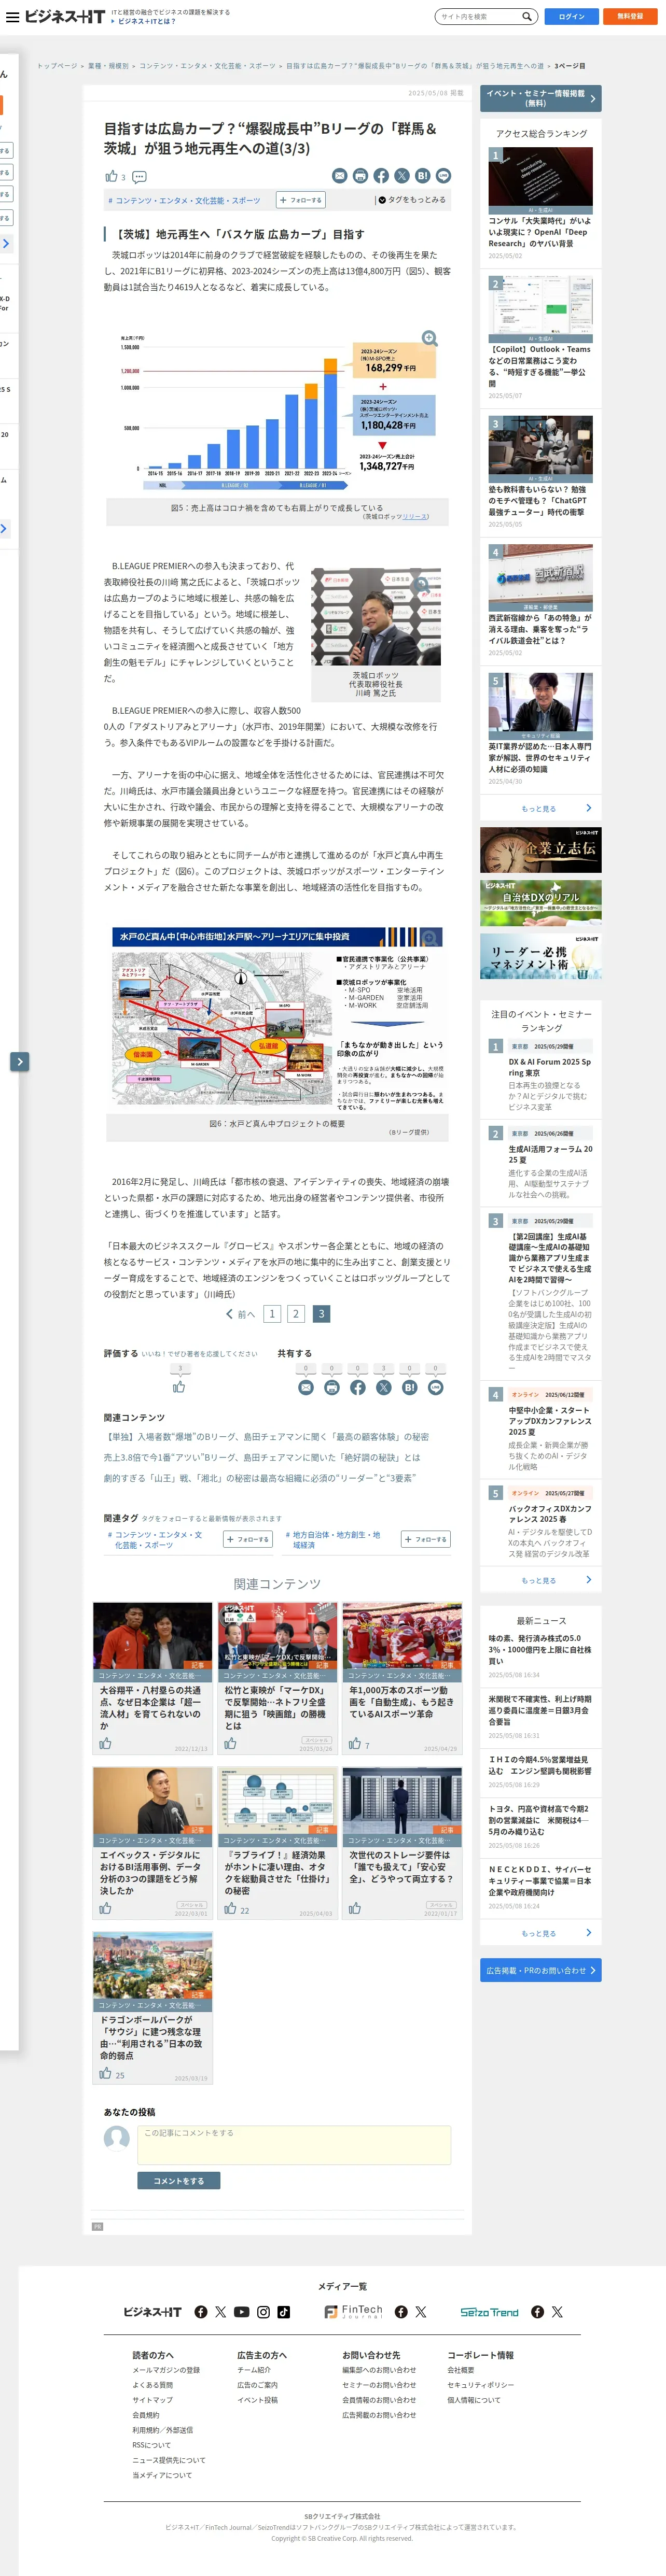666x2576 pixels.
Task: Click the search magnifier icon in the header
Action: 526,17
